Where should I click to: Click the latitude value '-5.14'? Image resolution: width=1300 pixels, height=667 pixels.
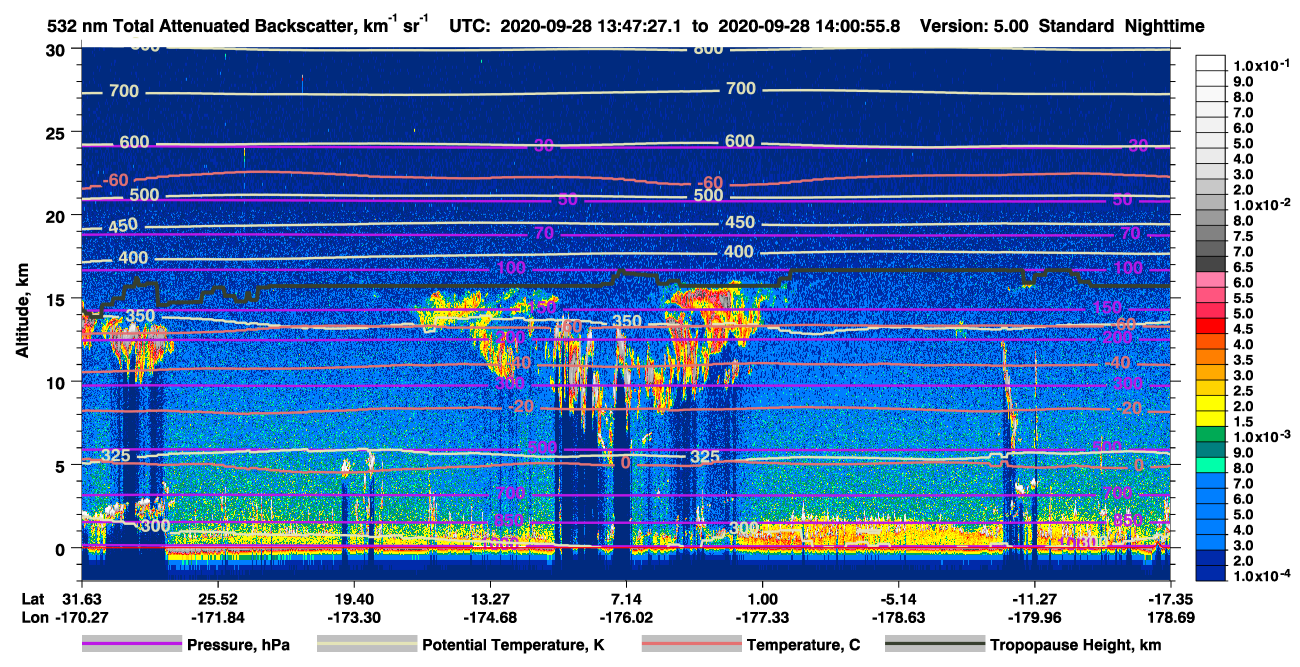point(898,599)
